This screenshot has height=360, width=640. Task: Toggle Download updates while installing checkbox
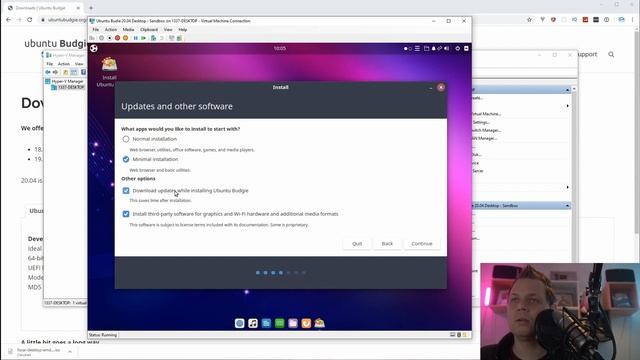(126, 191)
